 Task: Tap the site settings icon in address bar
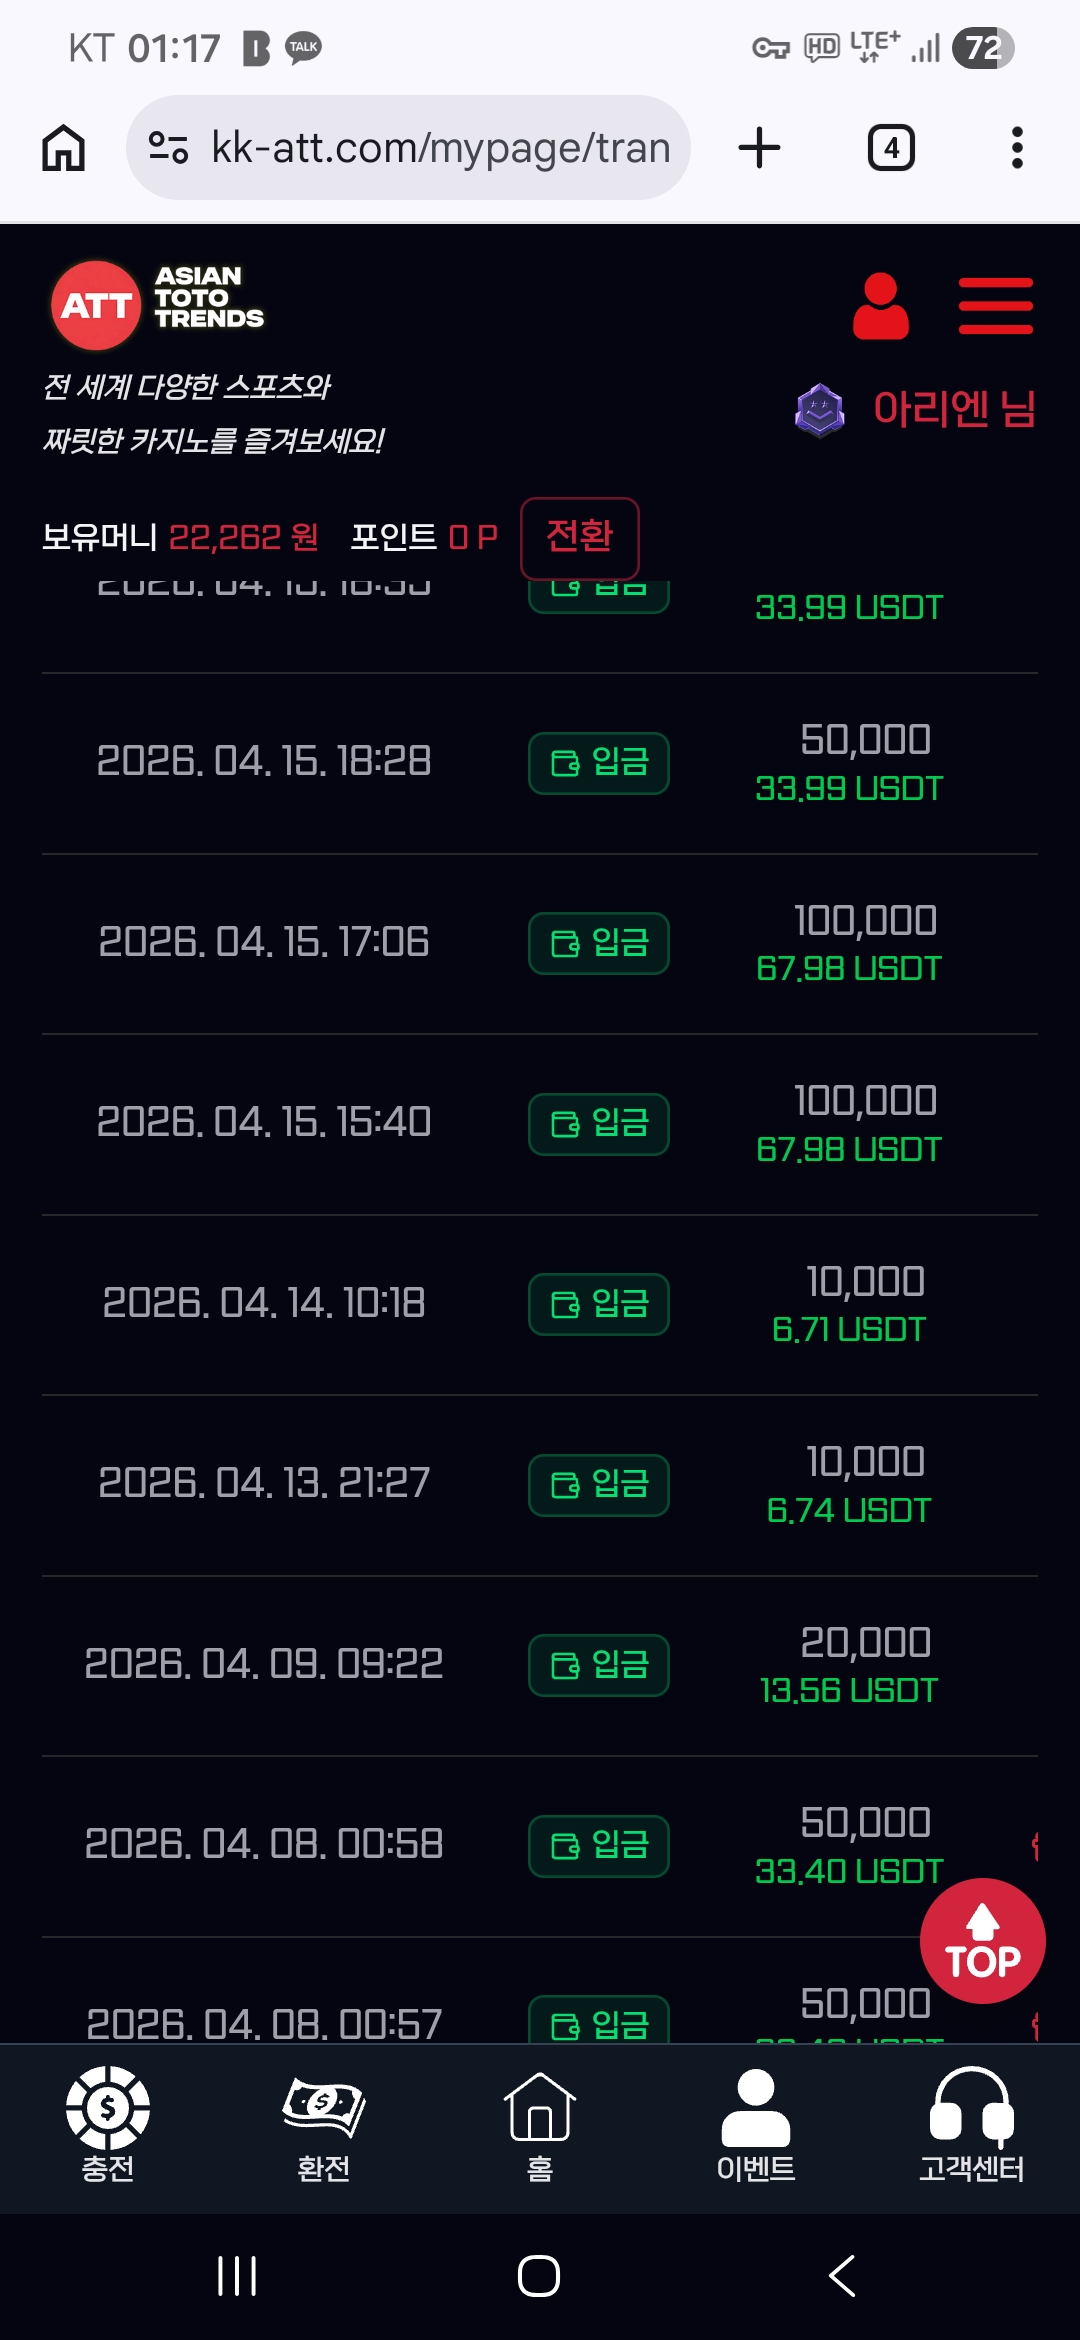coord(168,148)
